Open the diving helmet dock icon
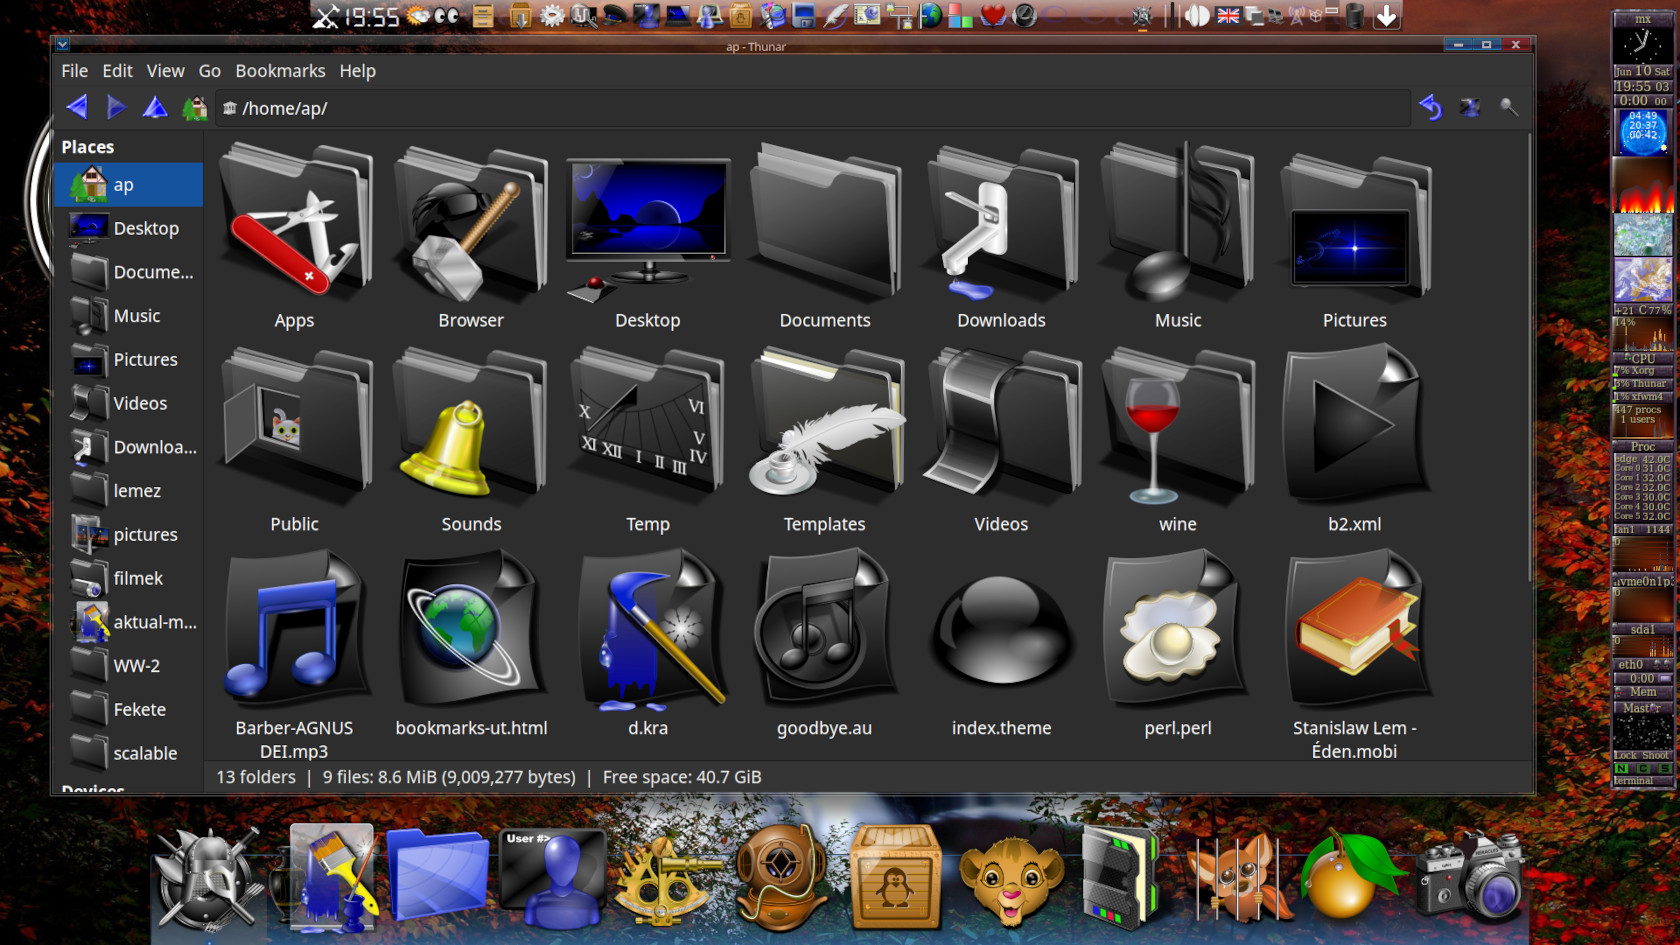The height and width of the screenshot is (945, 1680). coord(781,877)
